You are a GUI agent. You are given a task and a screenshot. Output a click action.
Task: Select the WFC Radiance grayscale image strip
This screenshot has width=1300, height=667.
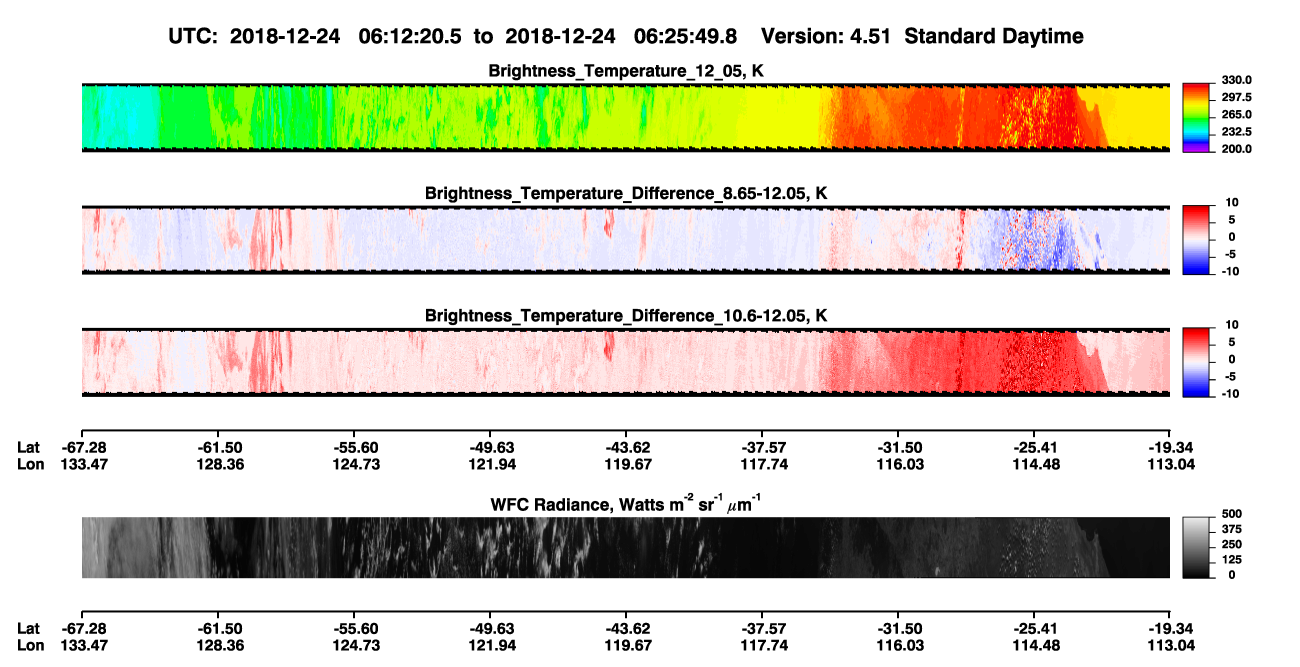tap(625, 548)
